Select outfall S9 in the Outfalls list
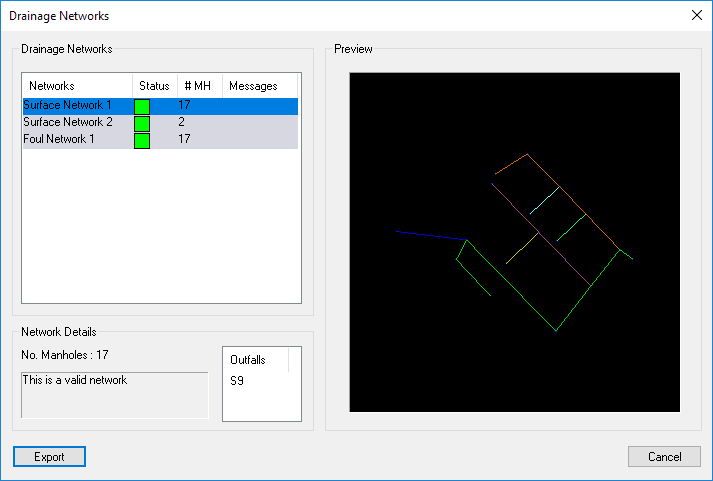 (237, 381)
